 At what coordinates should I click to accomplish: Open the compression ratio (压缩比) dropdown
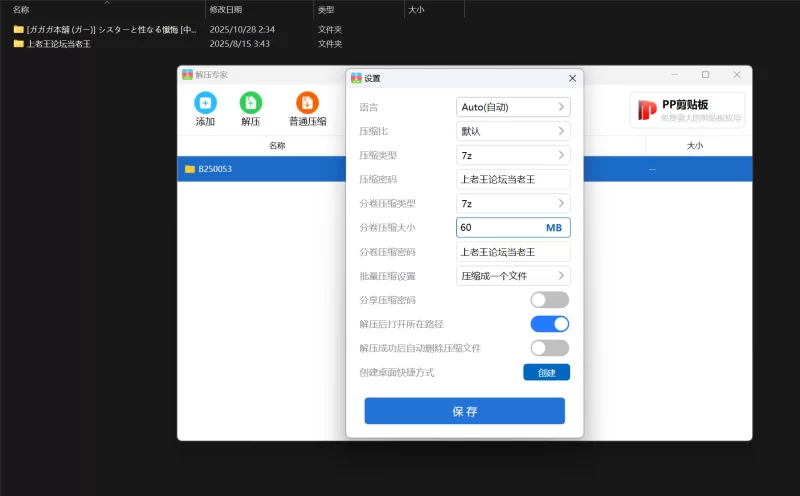[x=513, y=131]
